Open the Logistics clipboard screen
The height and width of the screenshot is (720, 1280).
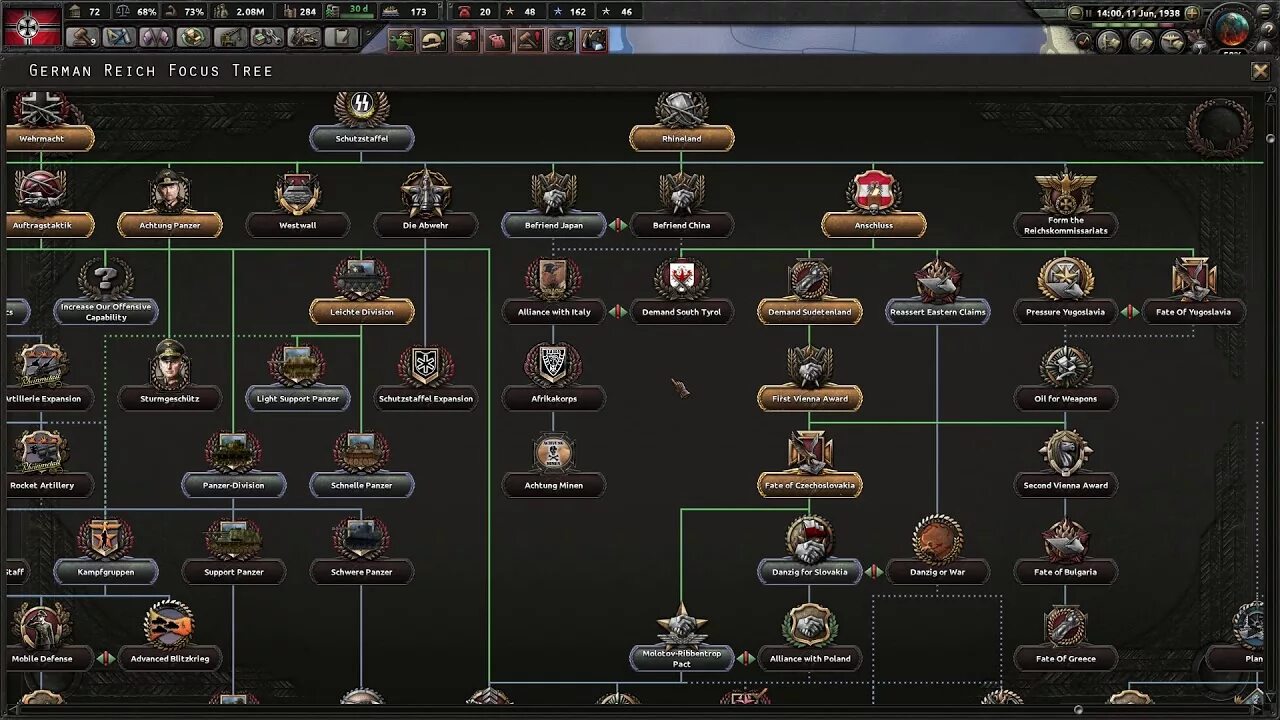click(x=341, y=37)
